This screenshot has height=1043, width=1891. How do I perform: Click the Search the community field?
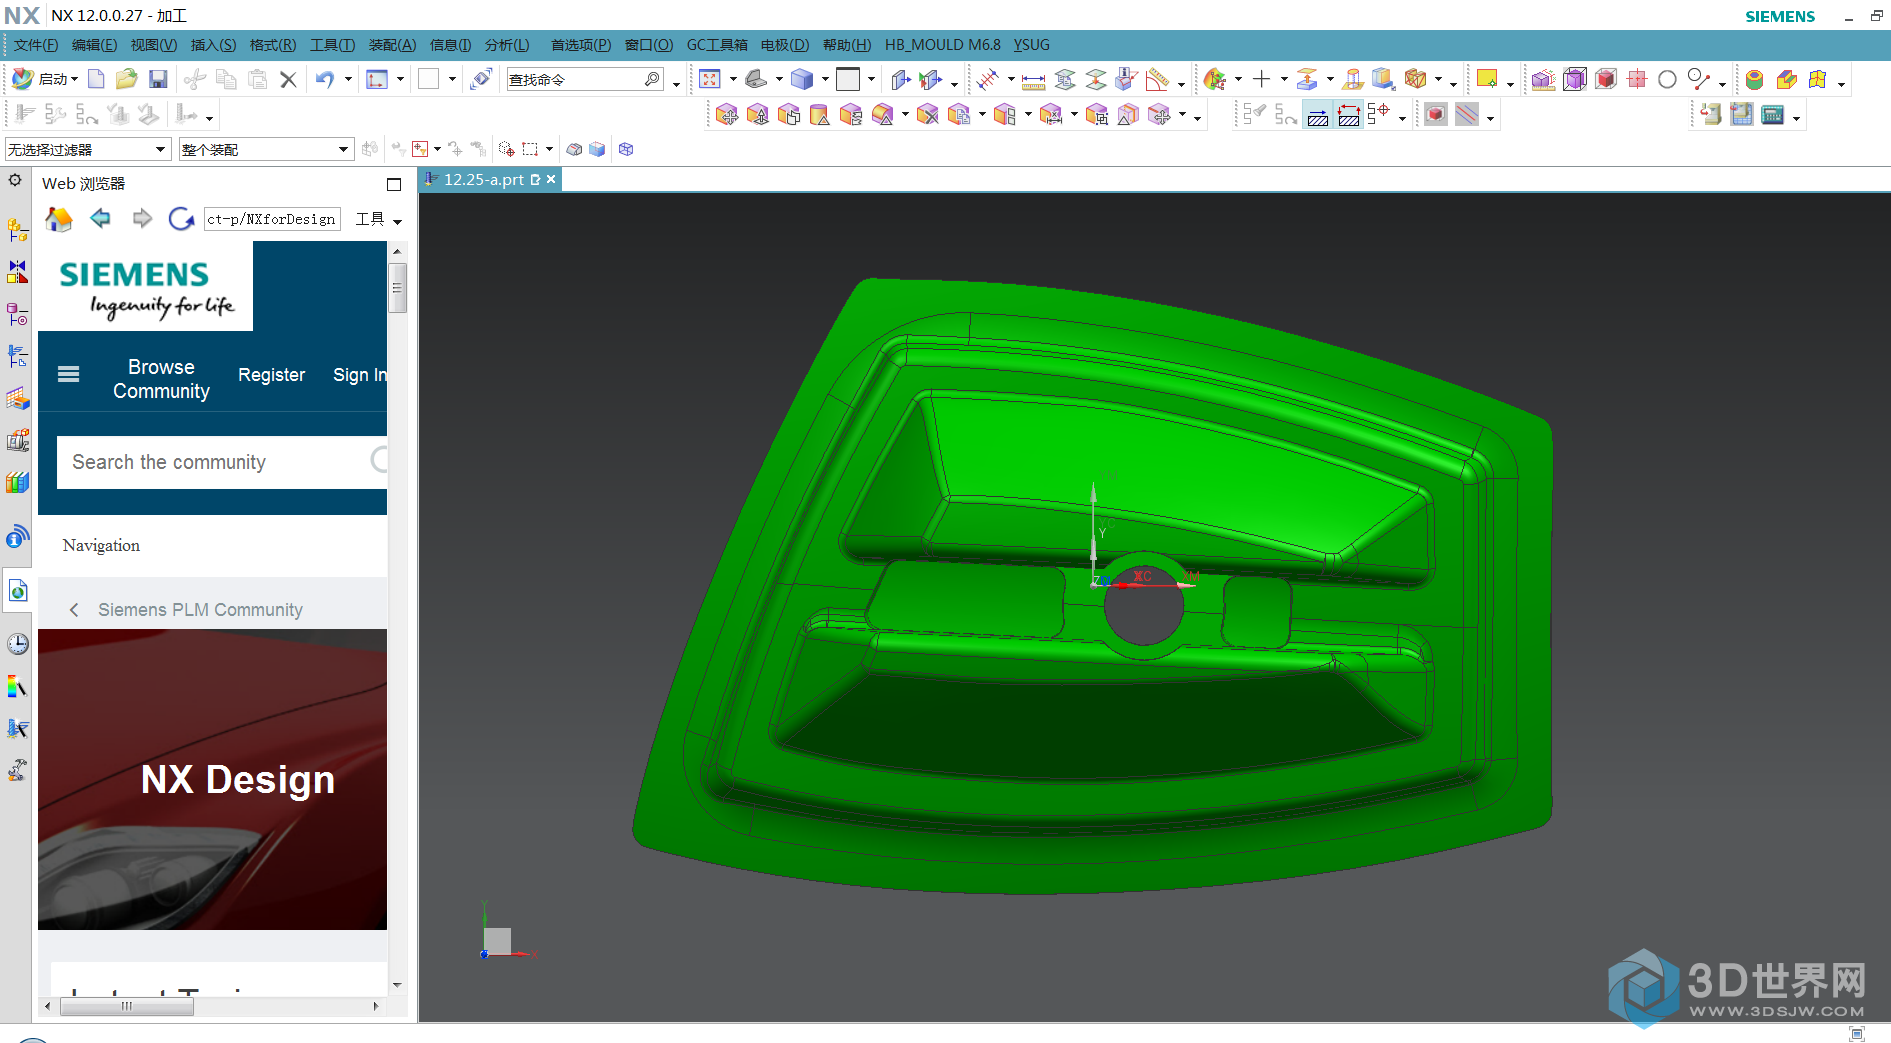(x=222, y=462)
